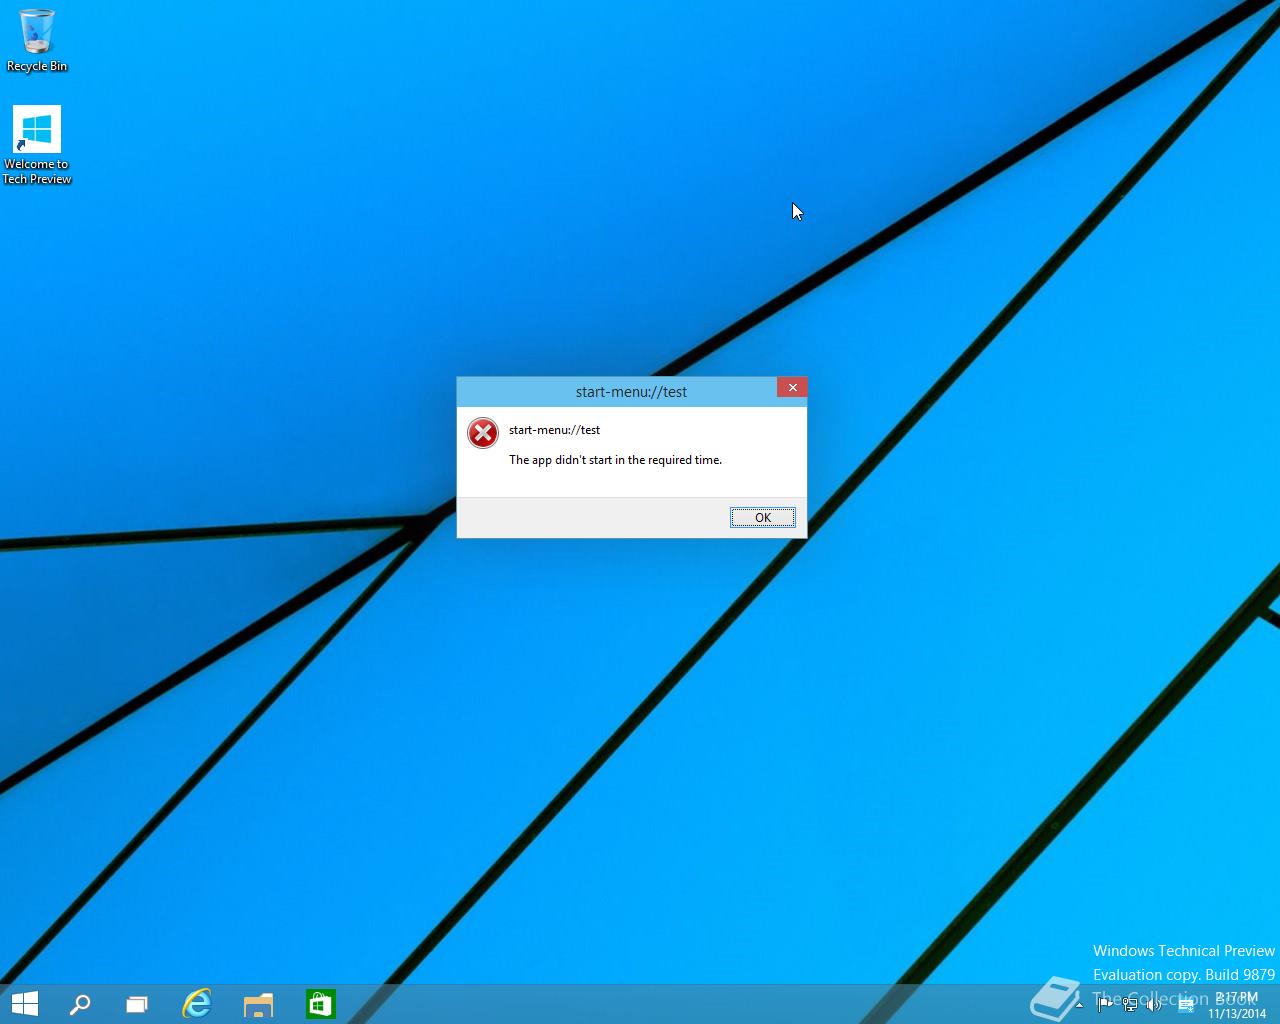This screenshot has width=1280, height=1024.
Task: Click the red error icon in dialog
Action: 483,433
